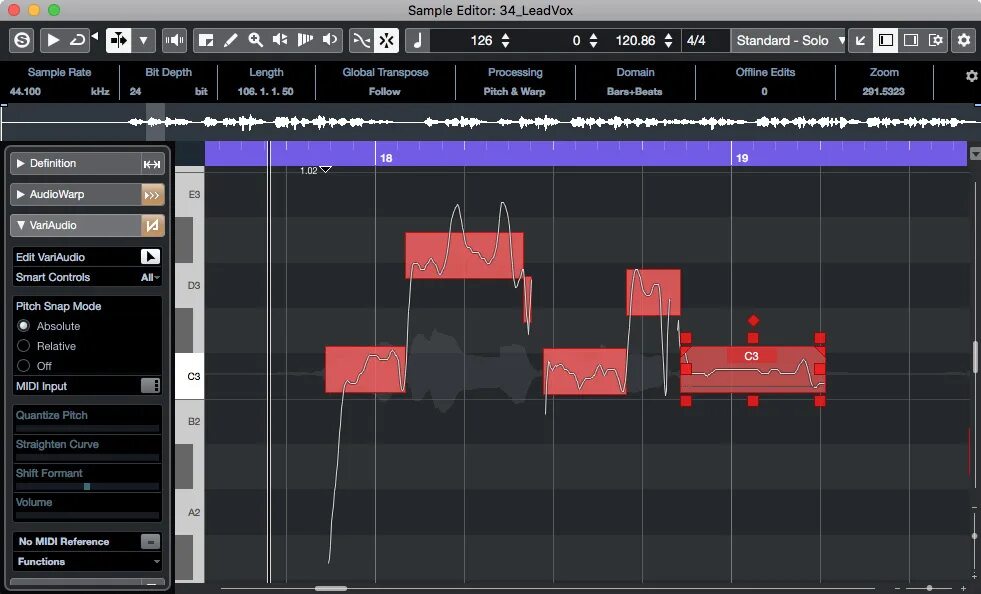The height and width of the screenshot is (594, 981).
Task: Click the Straighten Curve slider
Action: (x=88, y=458)
